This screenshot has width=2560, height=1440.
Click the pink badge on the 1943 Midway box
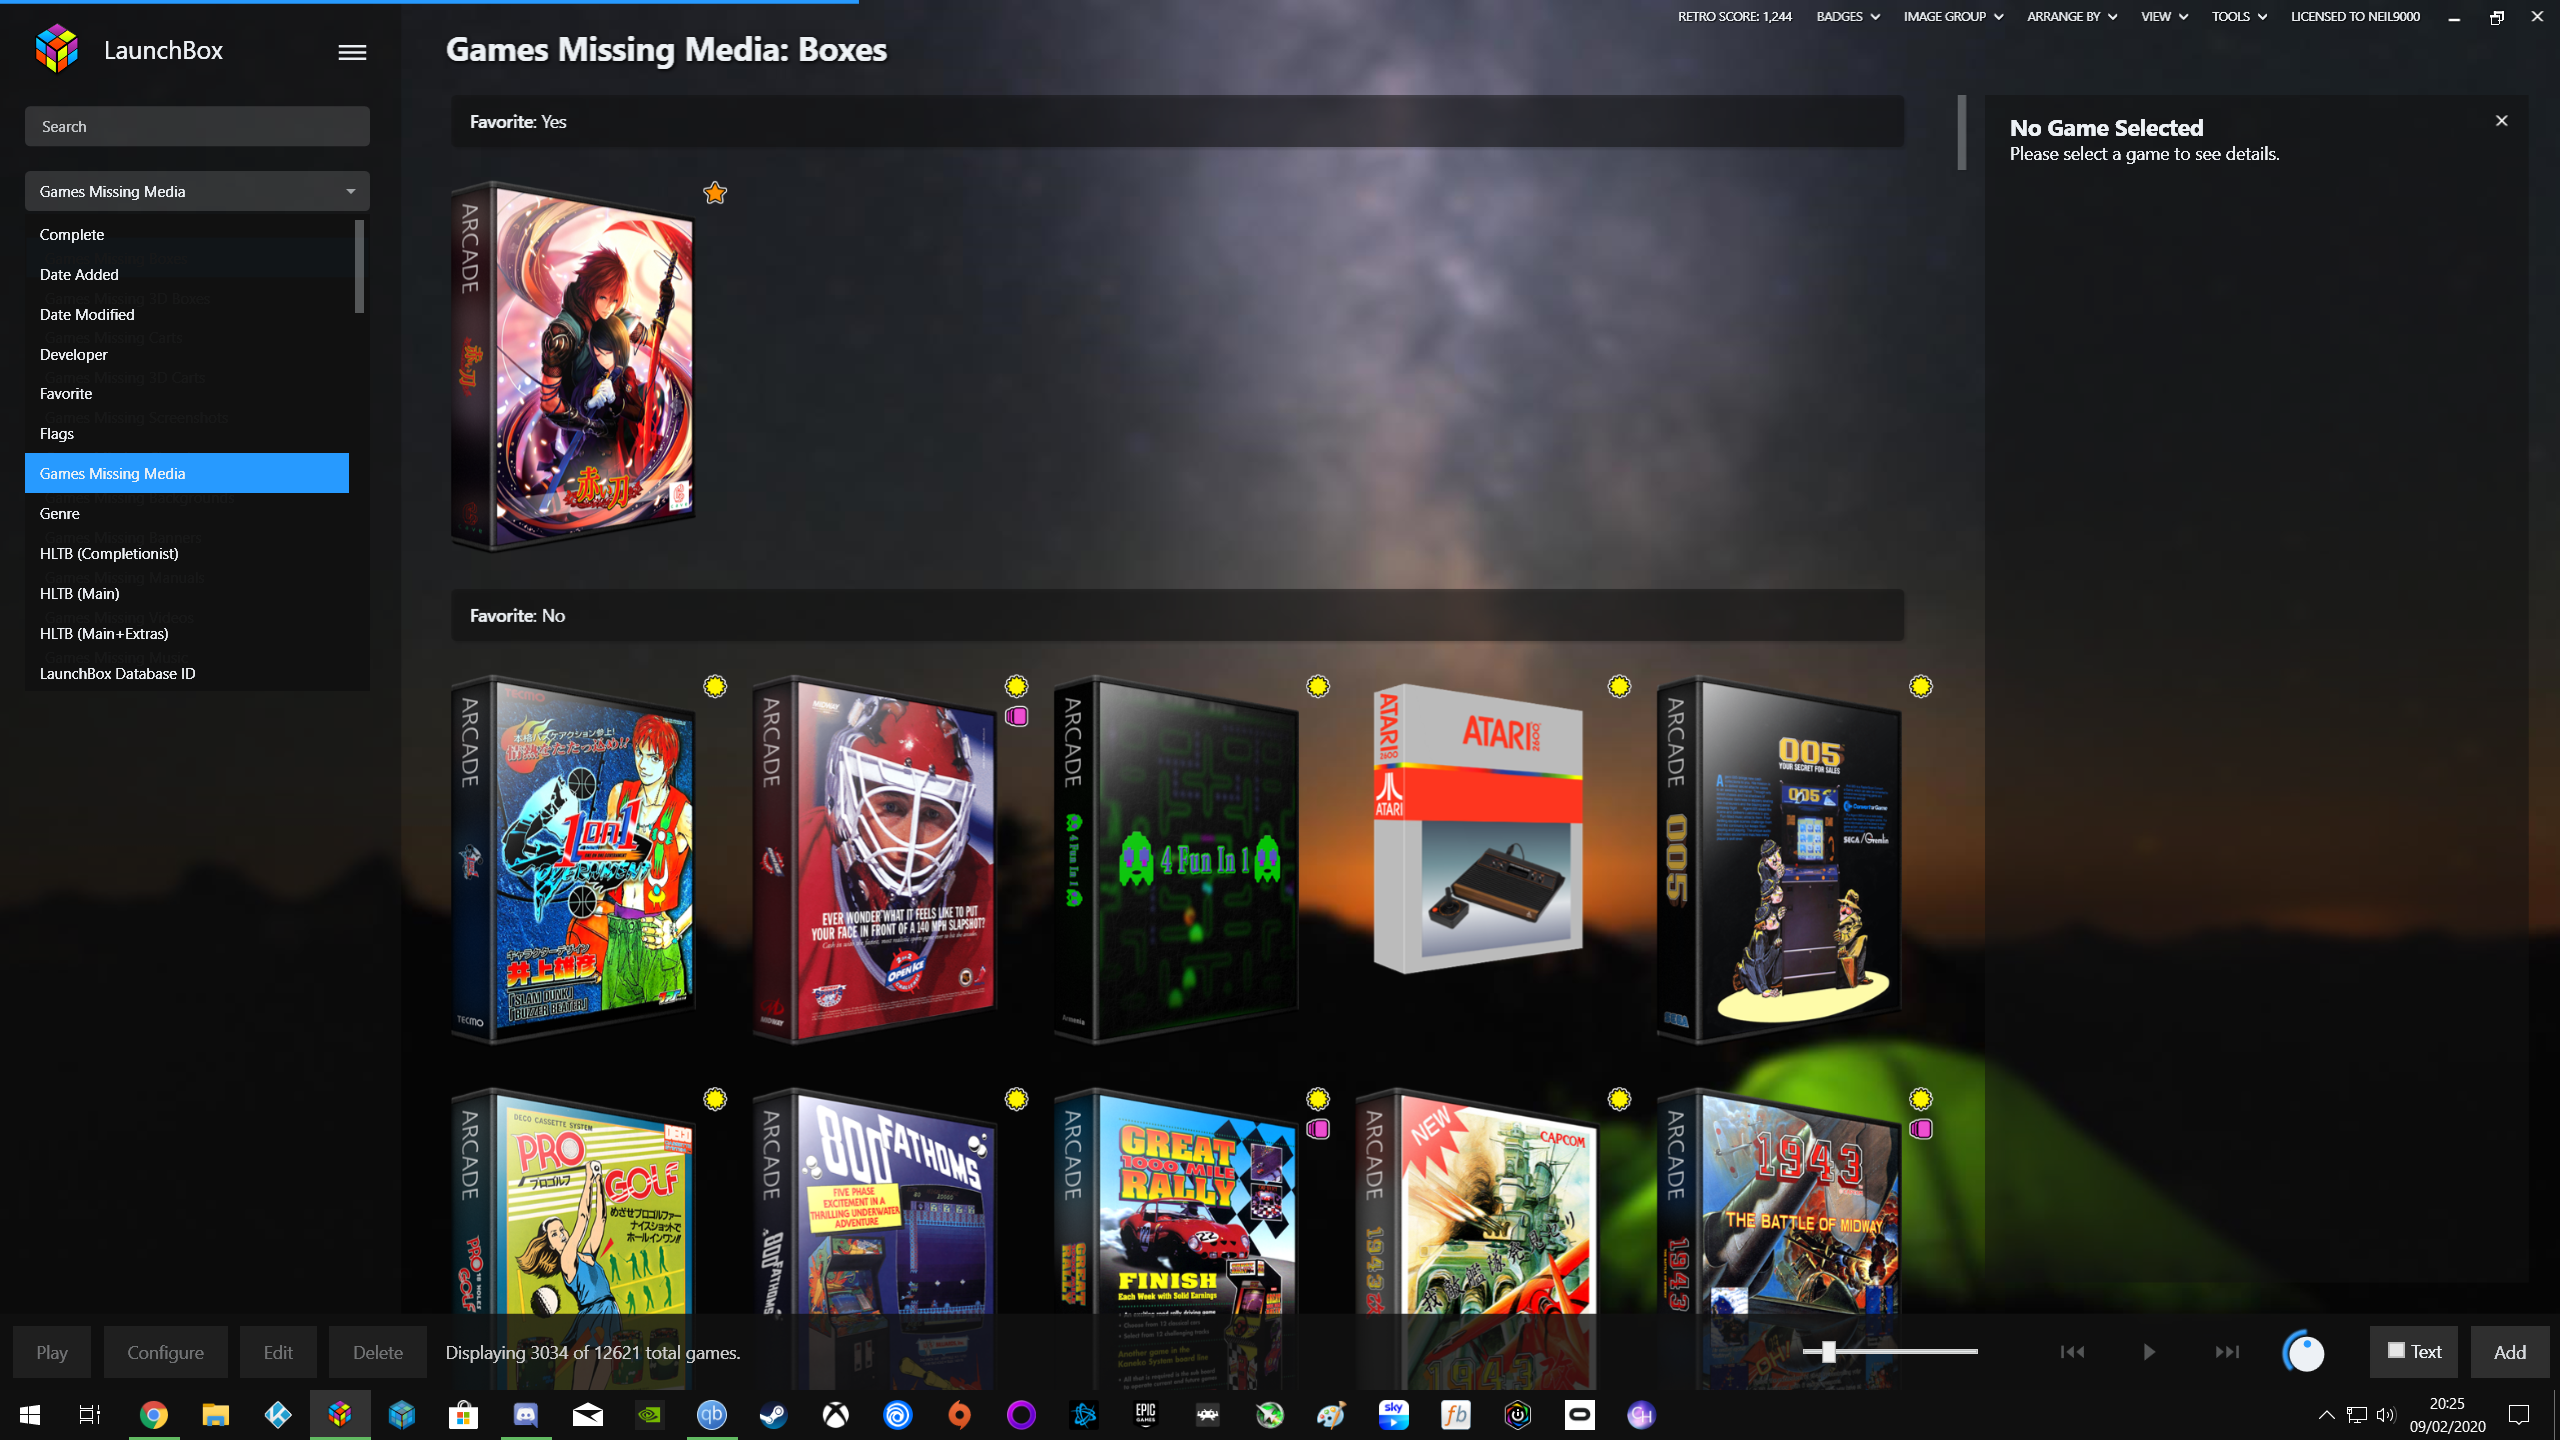coord(1921,1129)
